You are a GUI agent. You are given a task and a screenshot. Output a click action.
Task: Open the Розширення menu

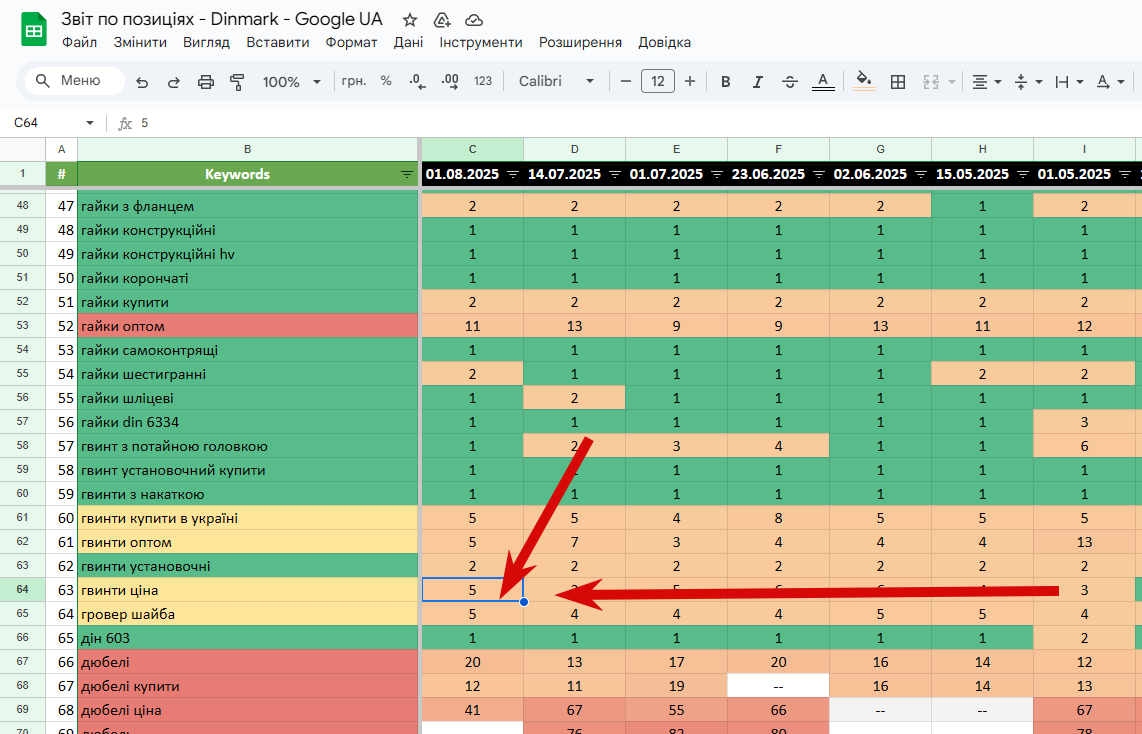(580, 42)
